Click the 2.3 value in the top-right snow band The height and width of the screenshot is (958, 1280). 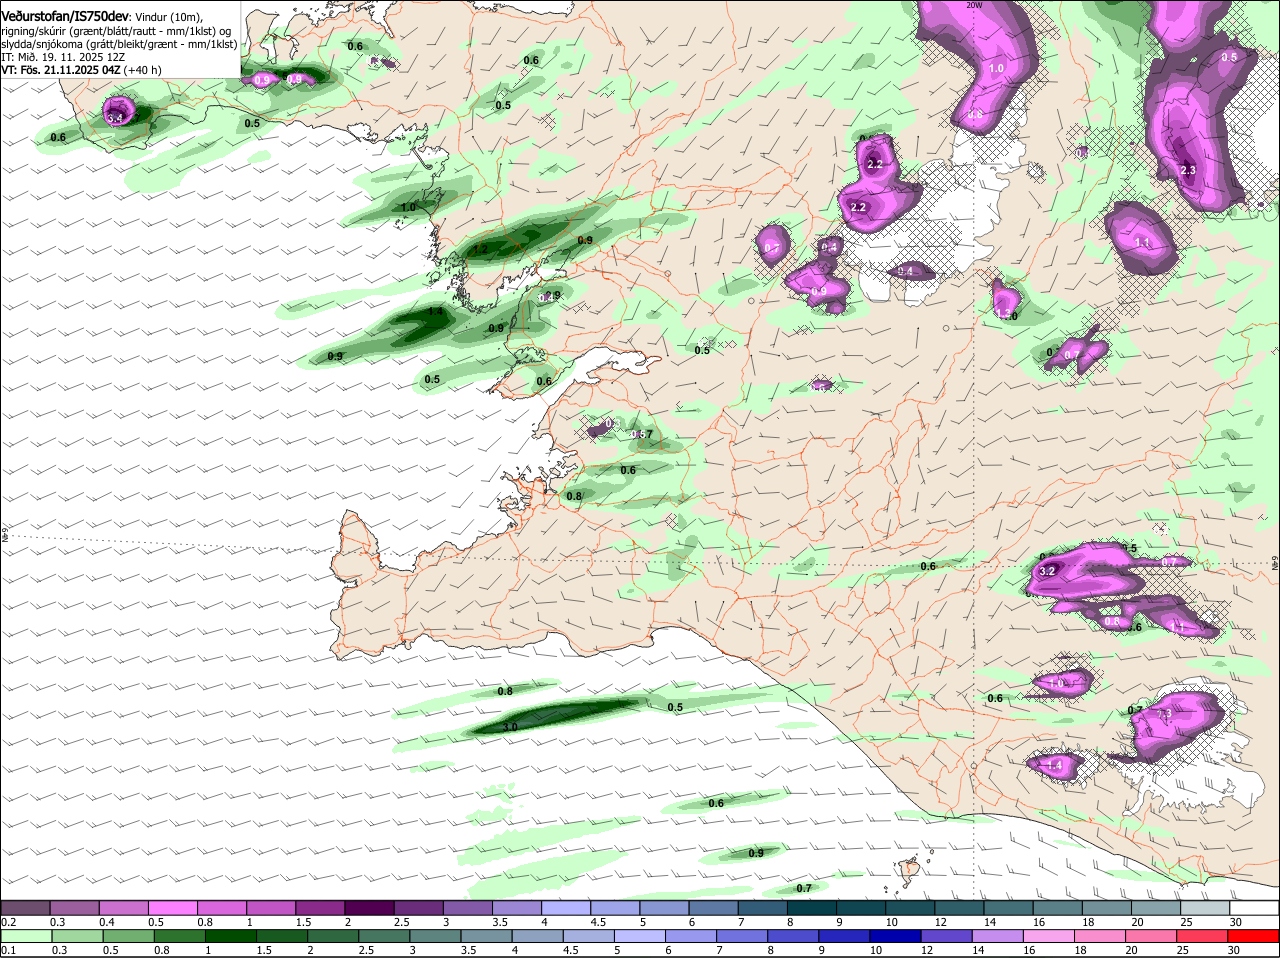coord(1188,171)
